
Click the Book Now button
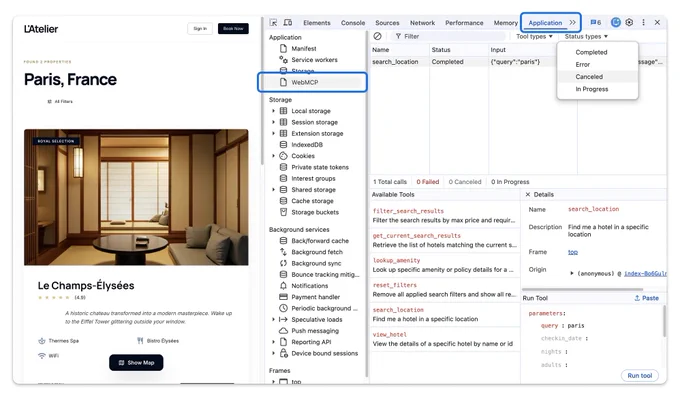(233, 29)
